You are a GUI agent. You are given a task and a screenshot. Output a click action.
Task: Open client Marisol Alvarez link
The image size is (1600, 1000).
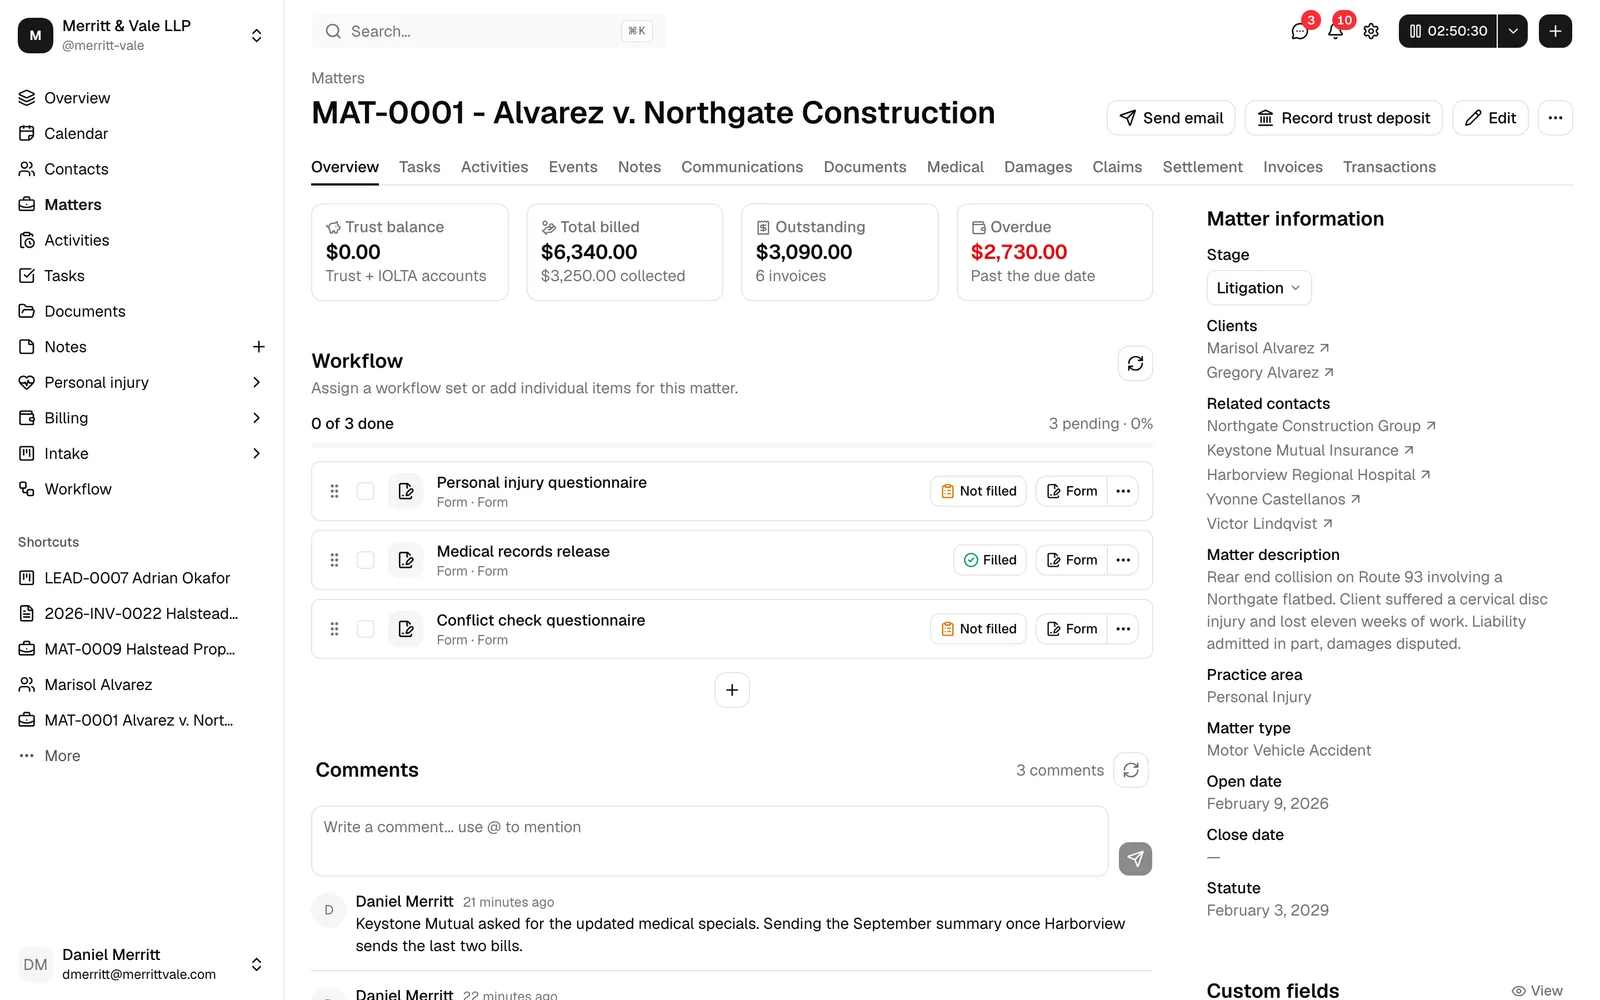click(1268, 348)
